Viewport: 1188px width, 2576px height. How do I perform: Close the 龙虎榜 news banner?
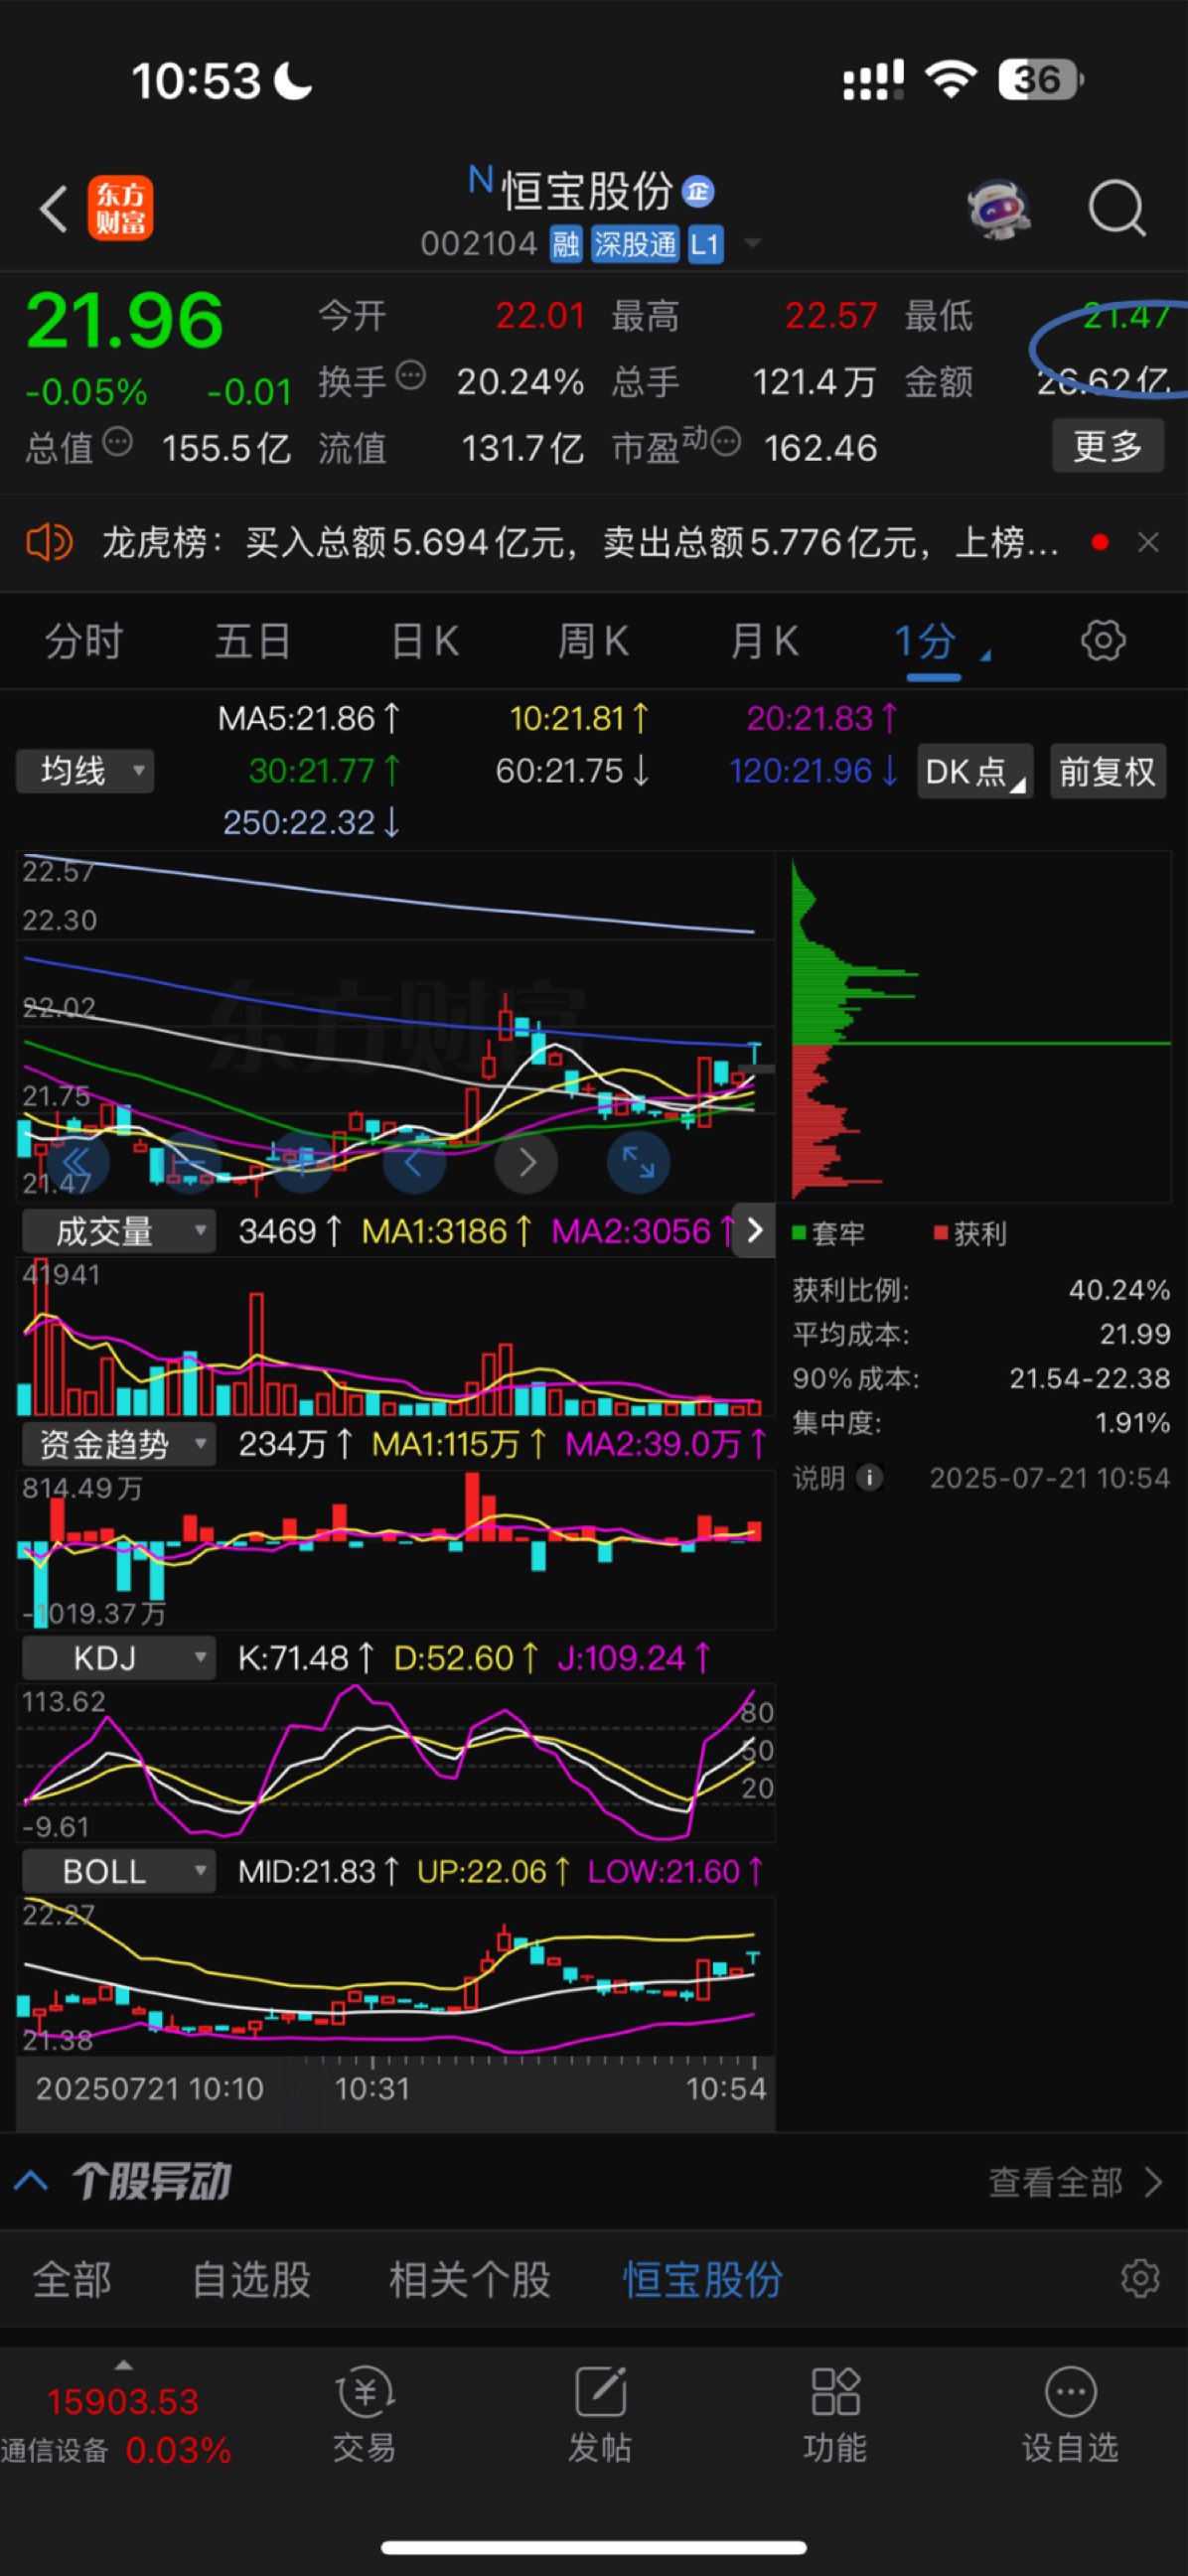pos(1149,542)
